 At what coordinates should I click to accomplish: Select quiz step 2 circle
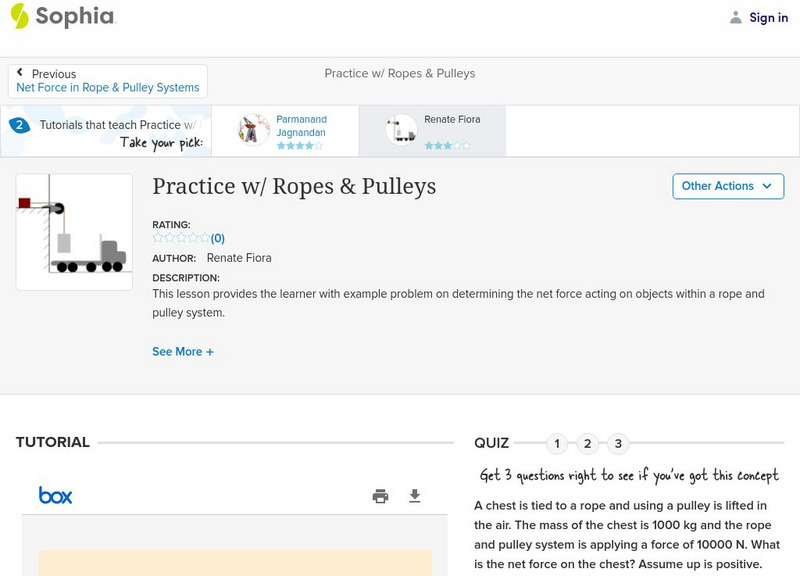589,442
